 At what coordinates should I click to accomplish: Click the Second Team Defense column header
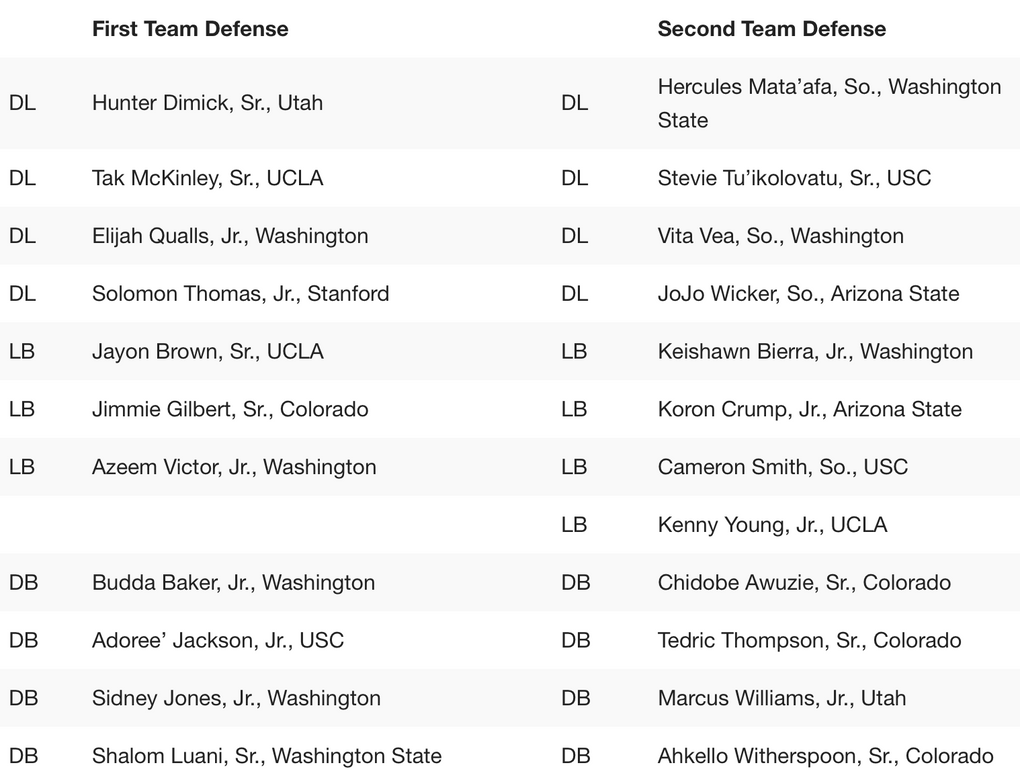(772, 29)
